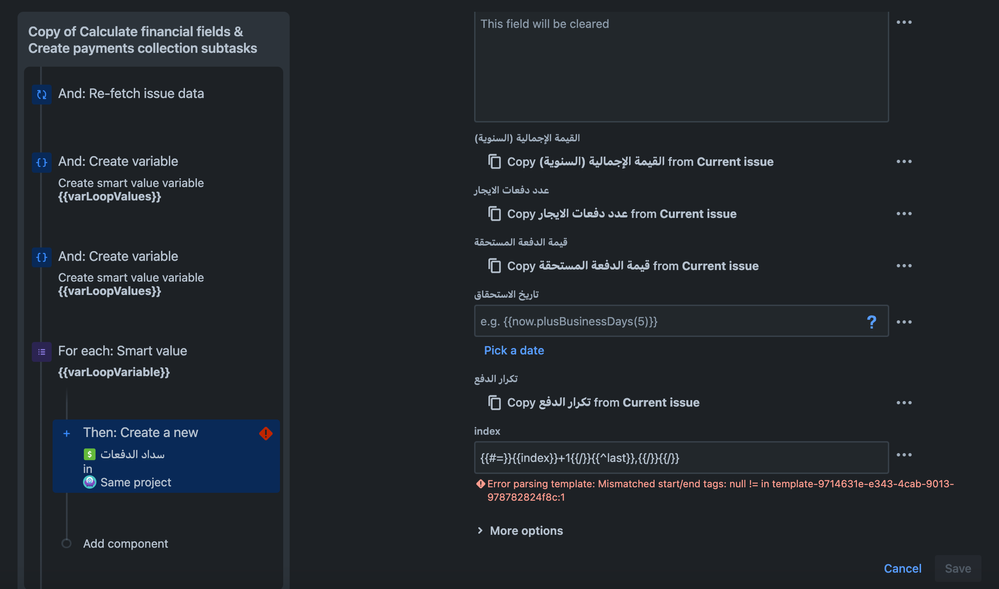Viewport: 999px width, 589px height.
Task: Click the green issue type icon beside سداد الدفعات
Action: point(87,454)
